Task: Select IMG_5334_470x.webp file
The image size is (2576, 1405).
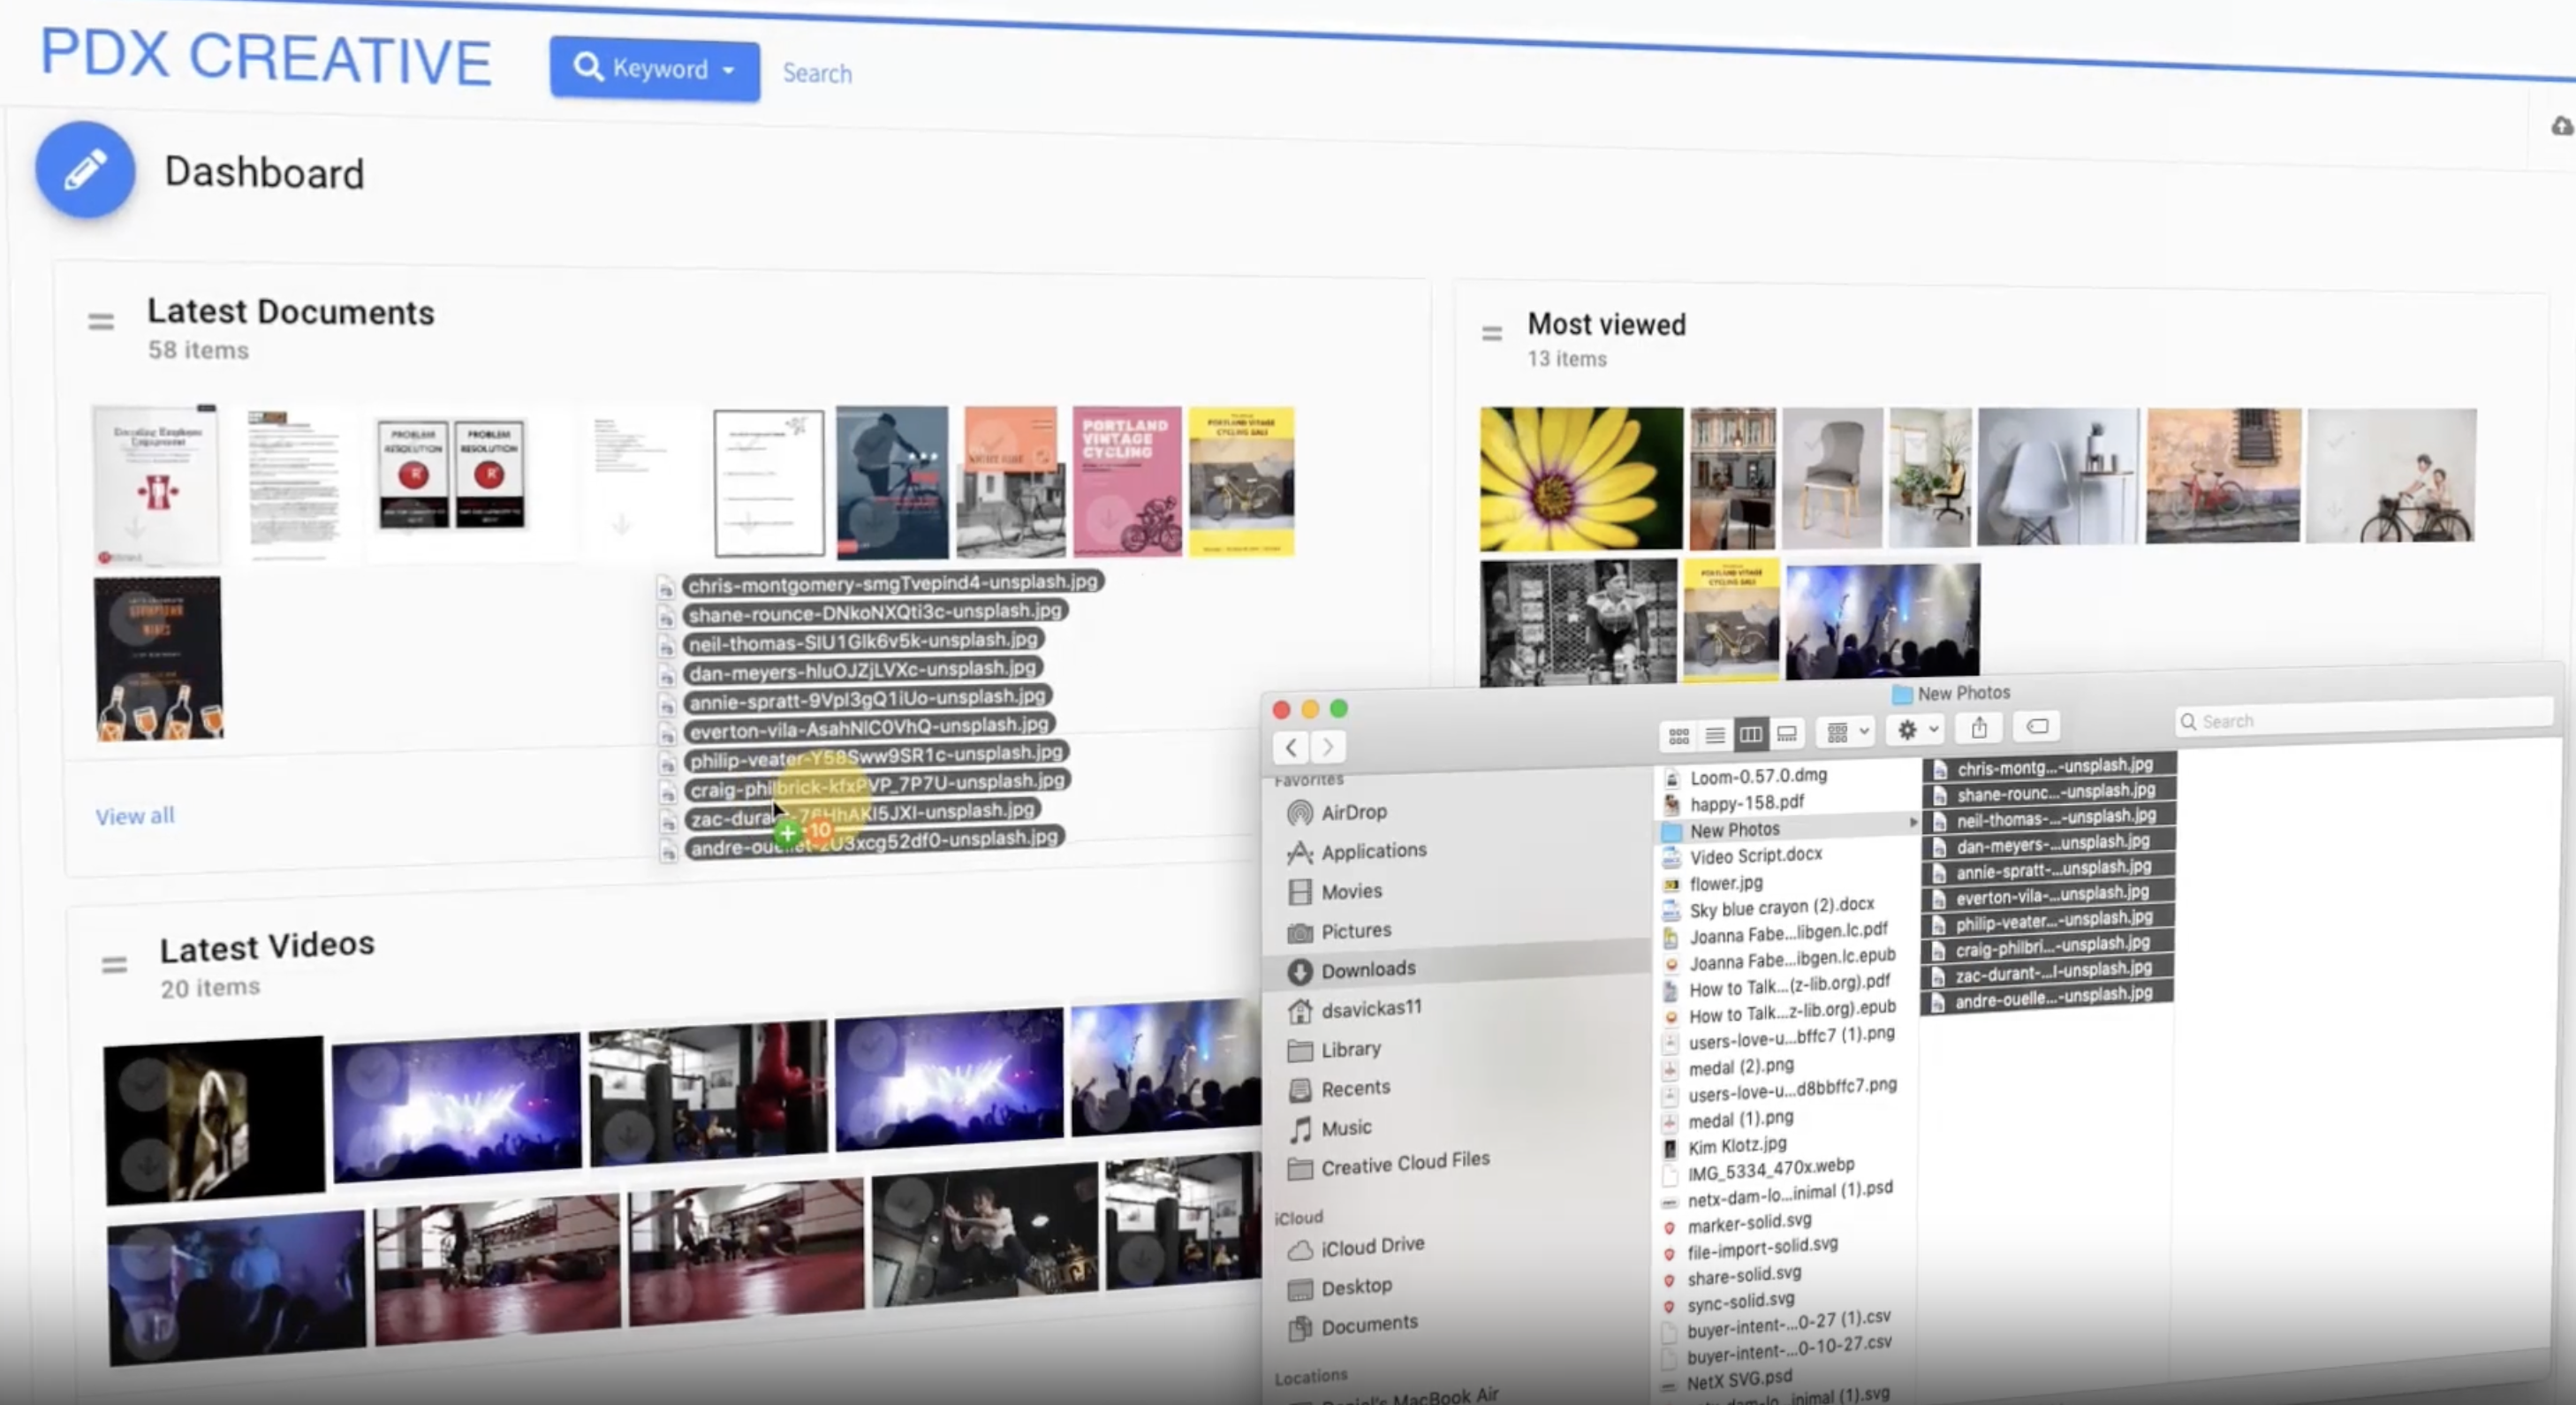Action: (x=1770, y=1170)
